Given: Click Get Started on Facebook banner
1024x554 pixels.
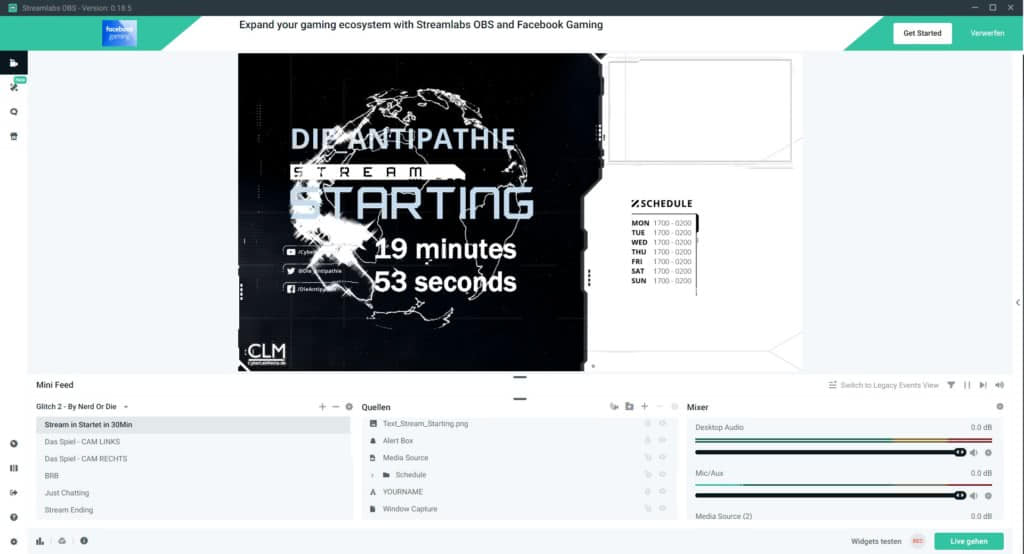Looking at the screenshot, I should [x=922, y=33].
